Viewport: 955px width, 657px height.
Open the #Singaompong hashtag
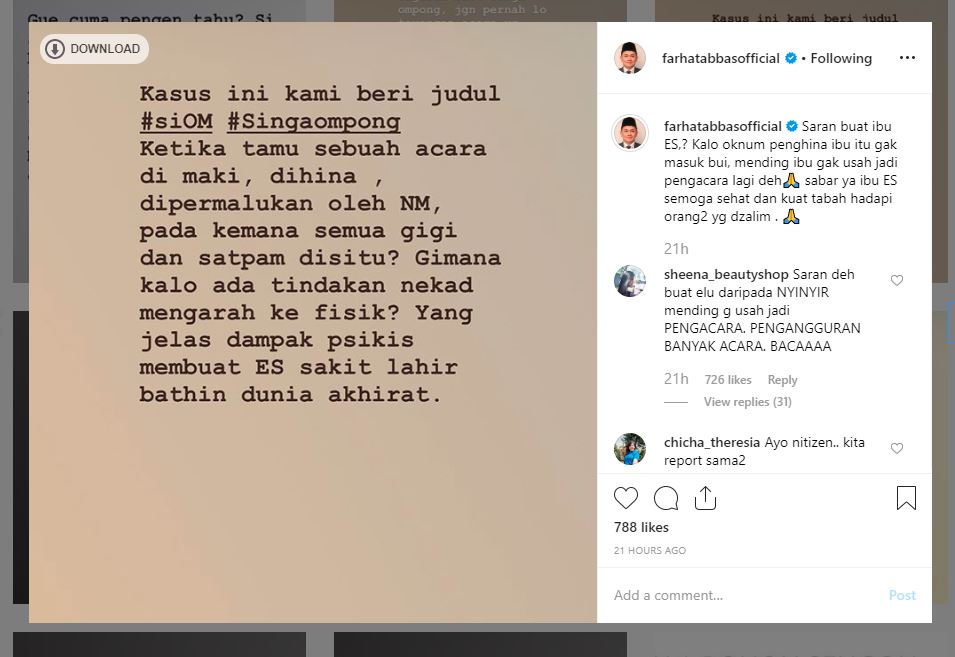(x=314, y=121)
